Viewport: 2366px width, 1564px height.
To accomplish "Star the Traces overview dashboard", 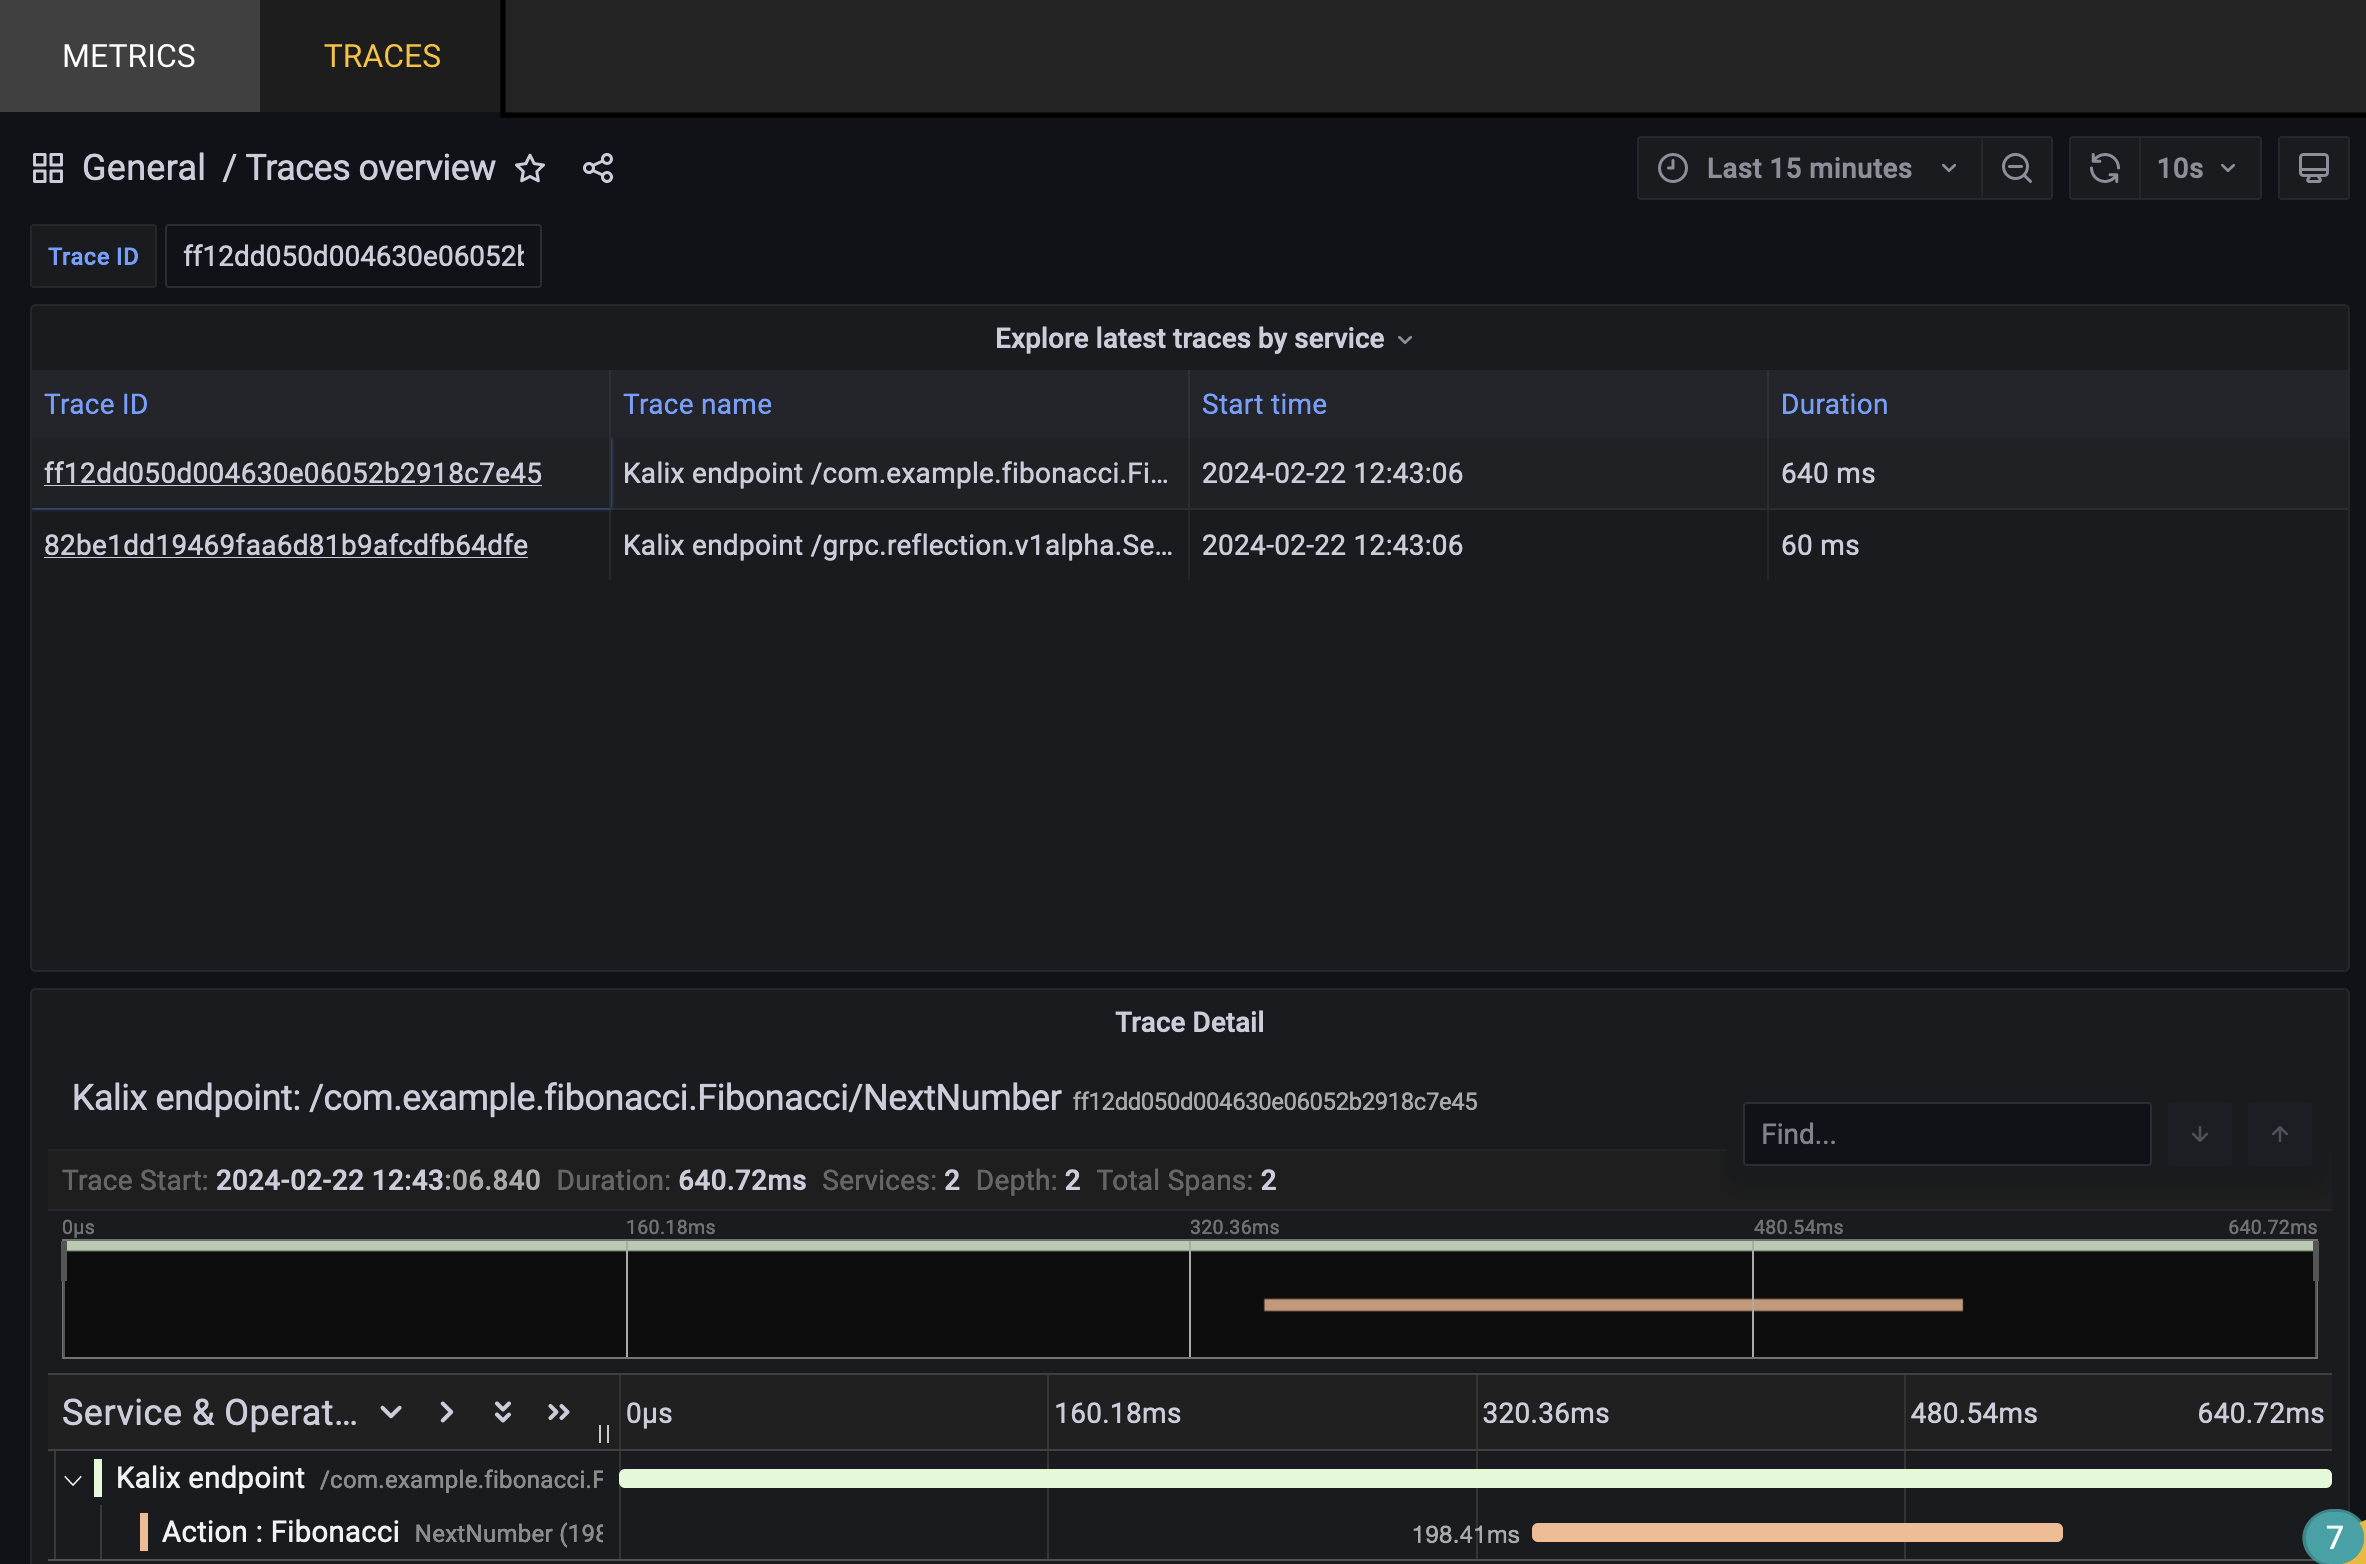I will (x=531, y=168).
